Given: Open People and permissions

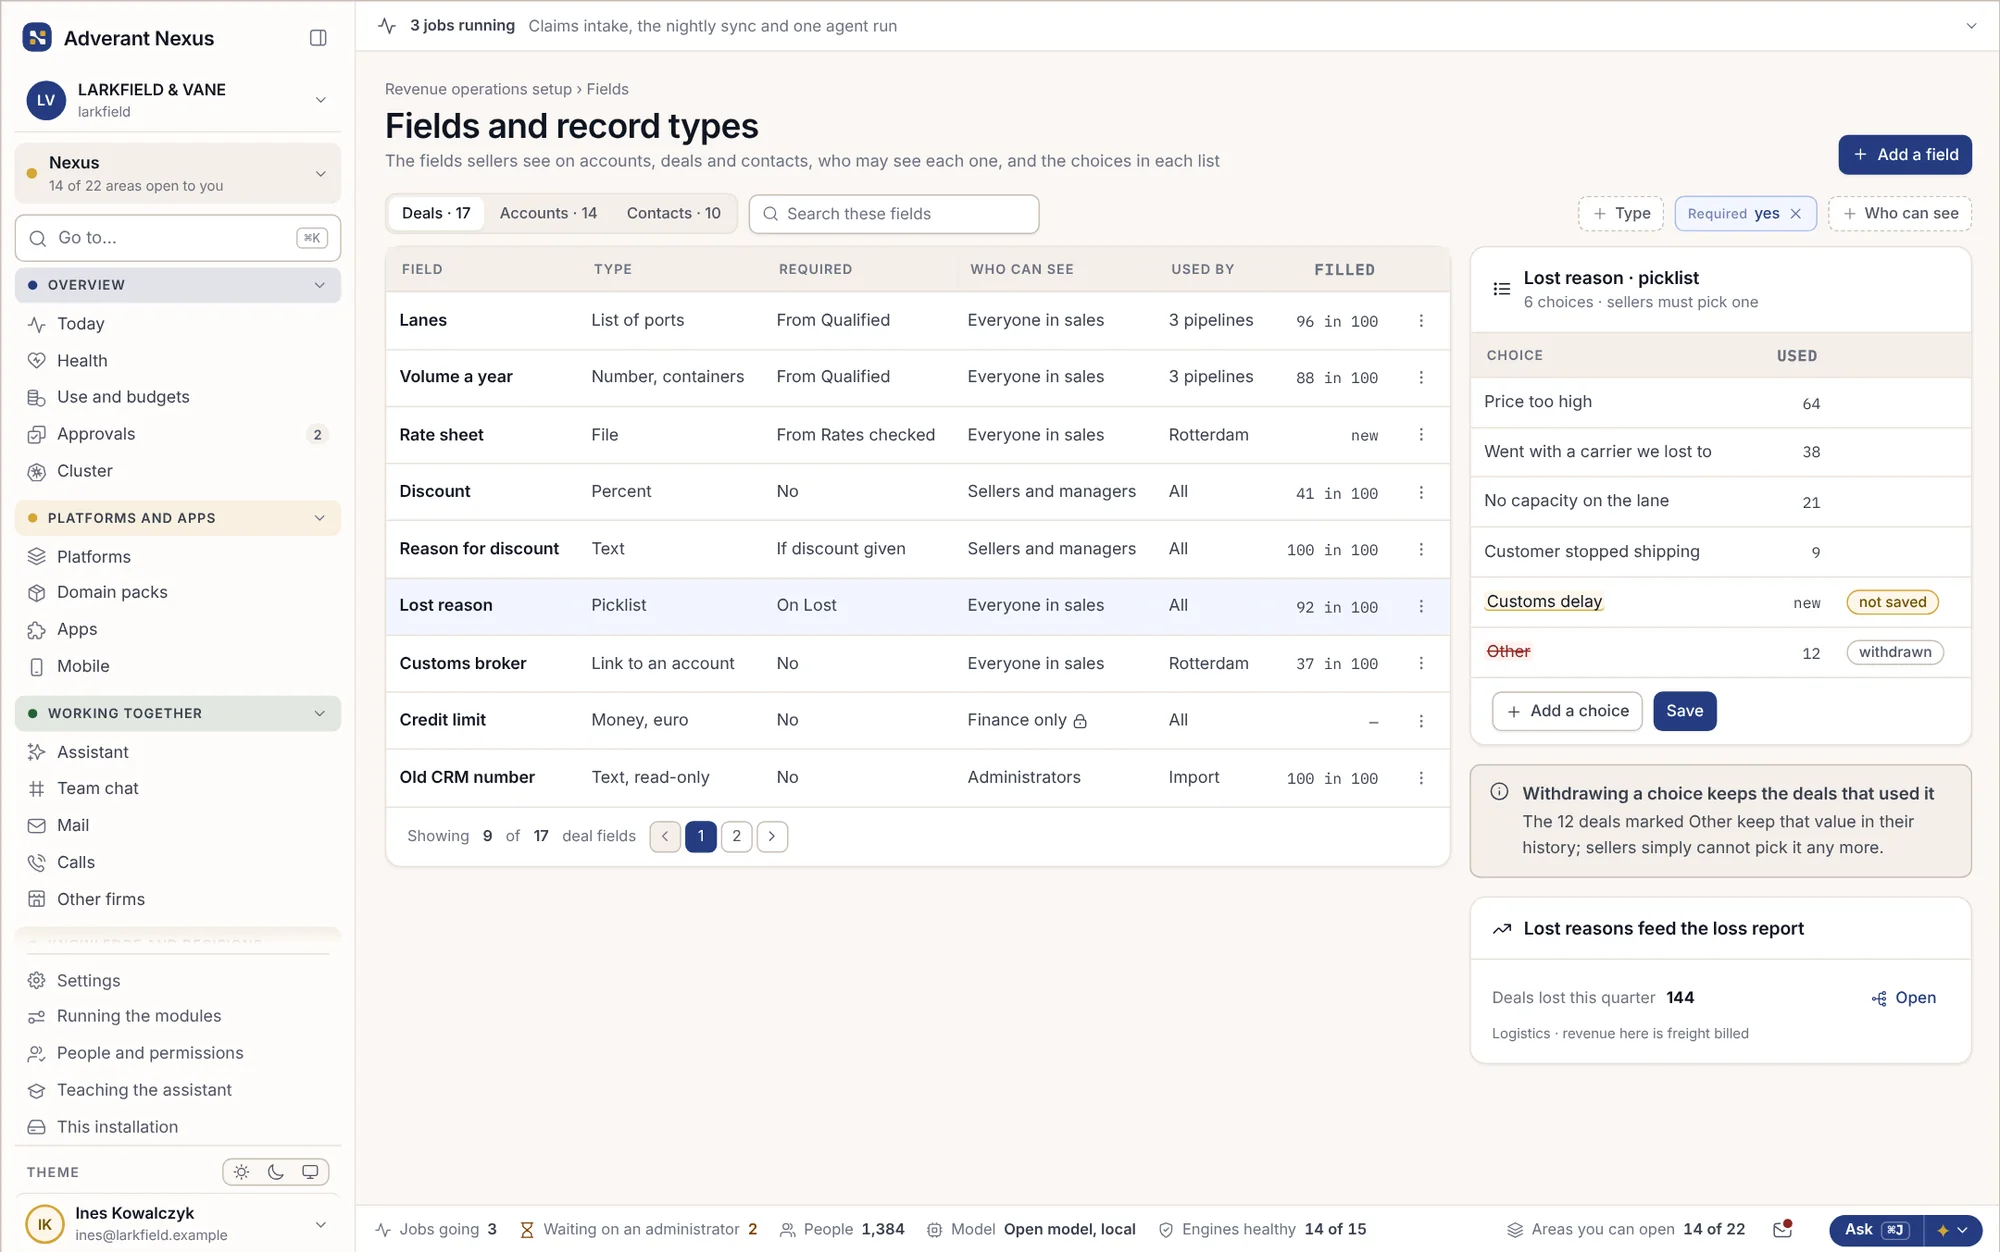Looking at the screenshot, I should coord(178,1053).
